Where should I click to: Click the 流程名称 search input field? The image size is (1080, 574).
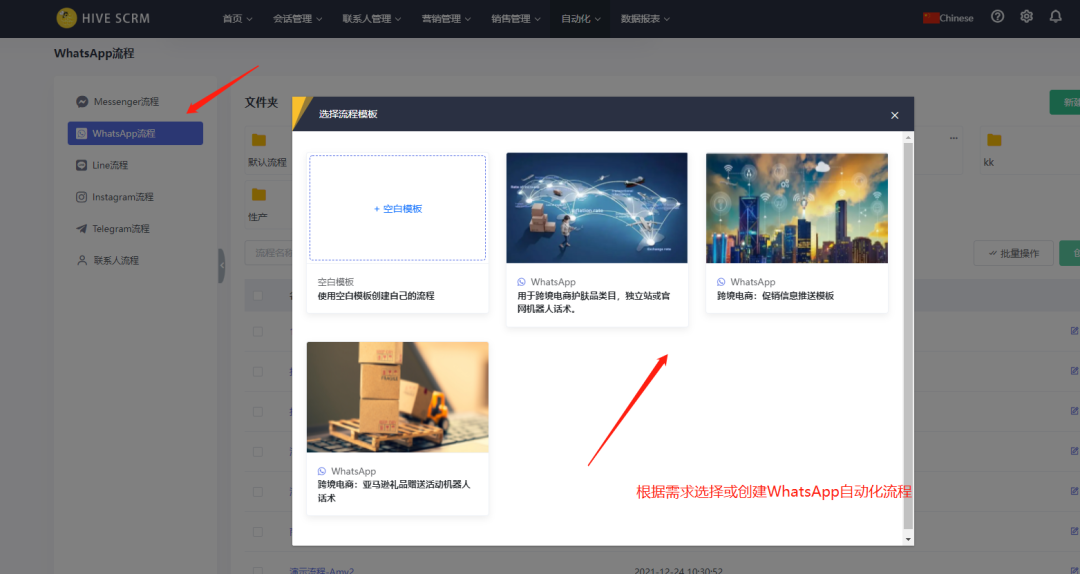pos(269,253)
